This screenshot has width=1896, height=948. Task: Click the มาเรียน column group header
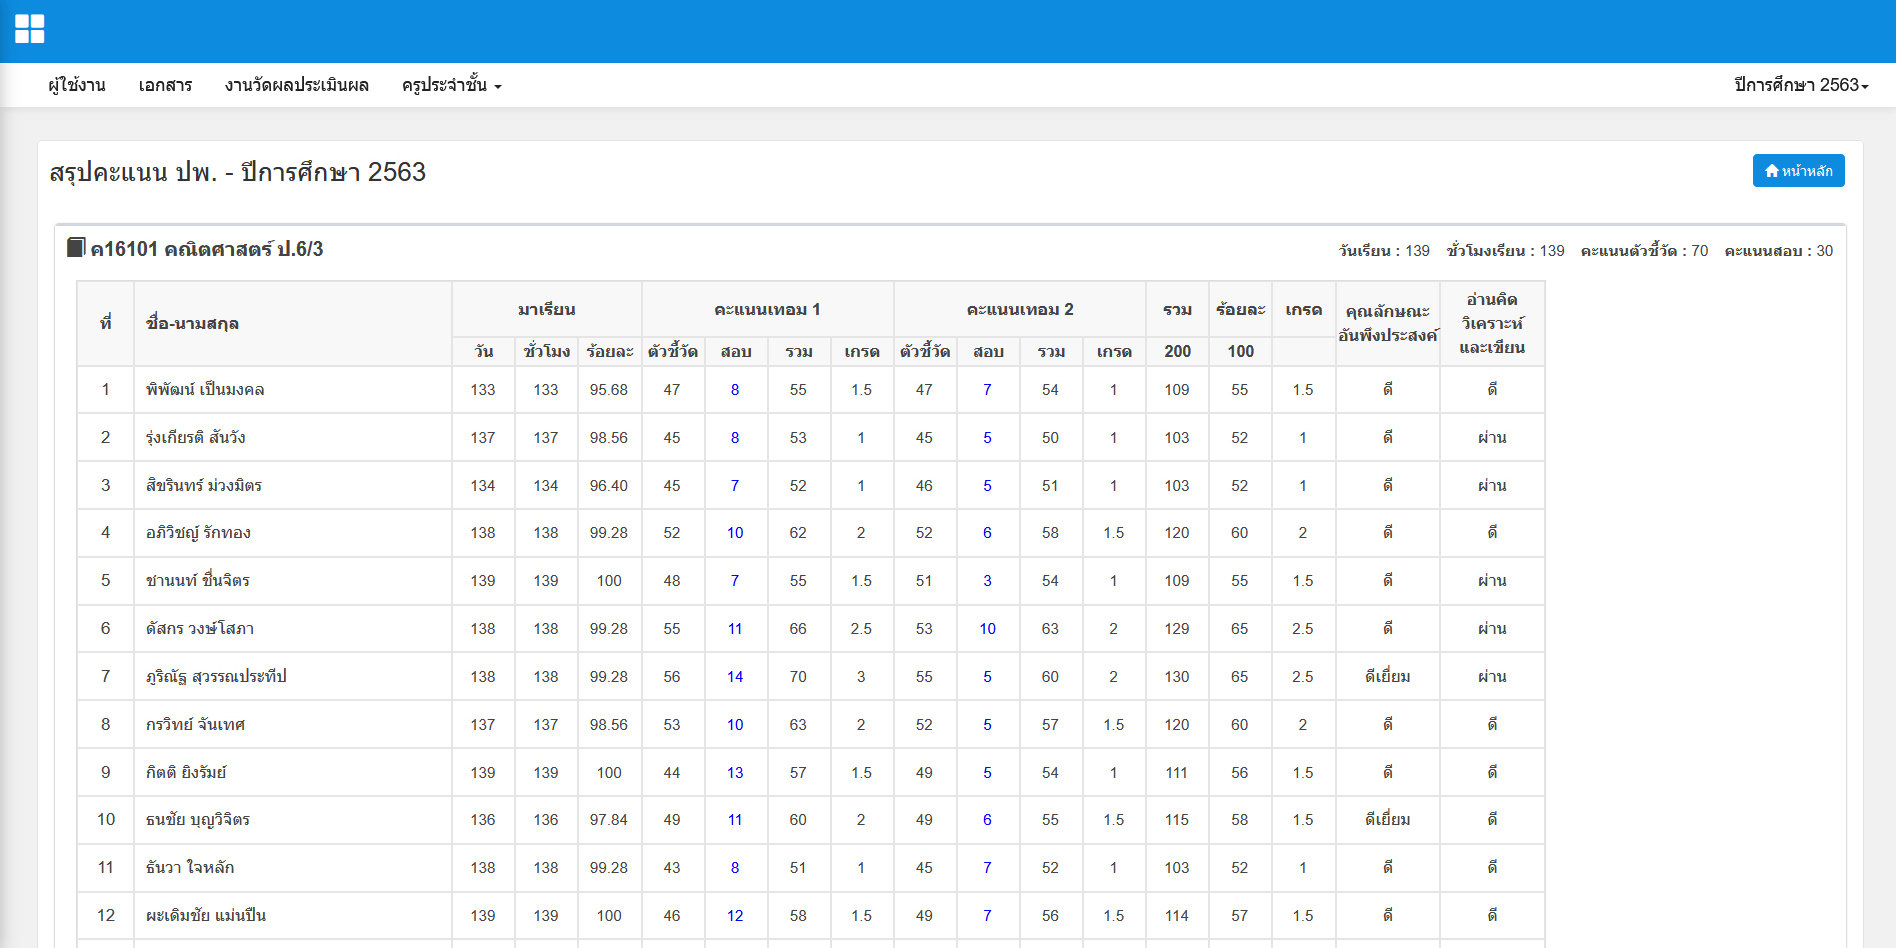(547, 310)
